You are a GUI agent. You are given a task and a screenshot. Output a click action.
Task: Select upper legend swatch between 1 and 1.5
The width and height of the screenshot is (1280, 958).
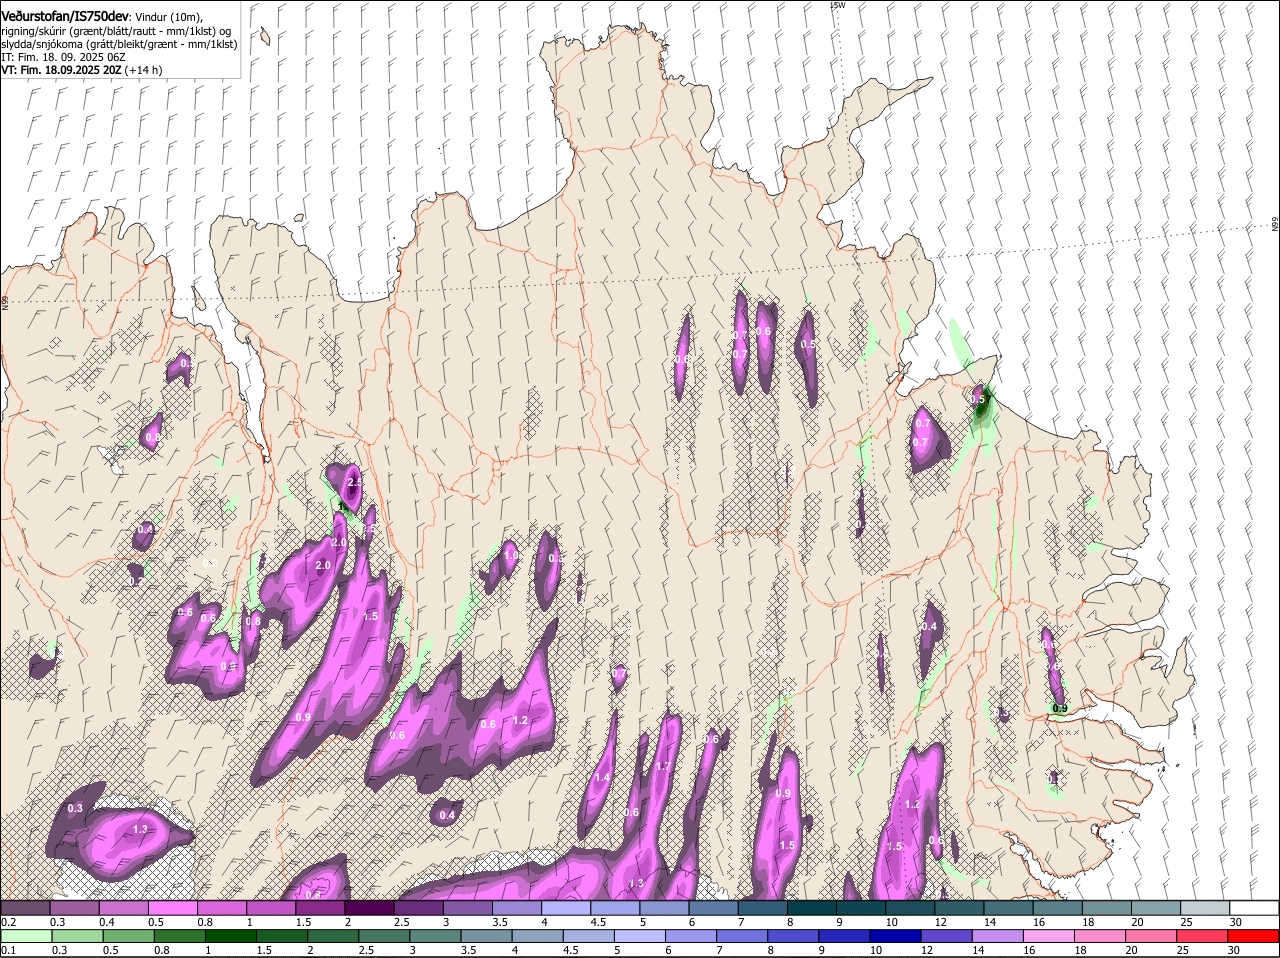pyautogui.click(x=271, y=907)
